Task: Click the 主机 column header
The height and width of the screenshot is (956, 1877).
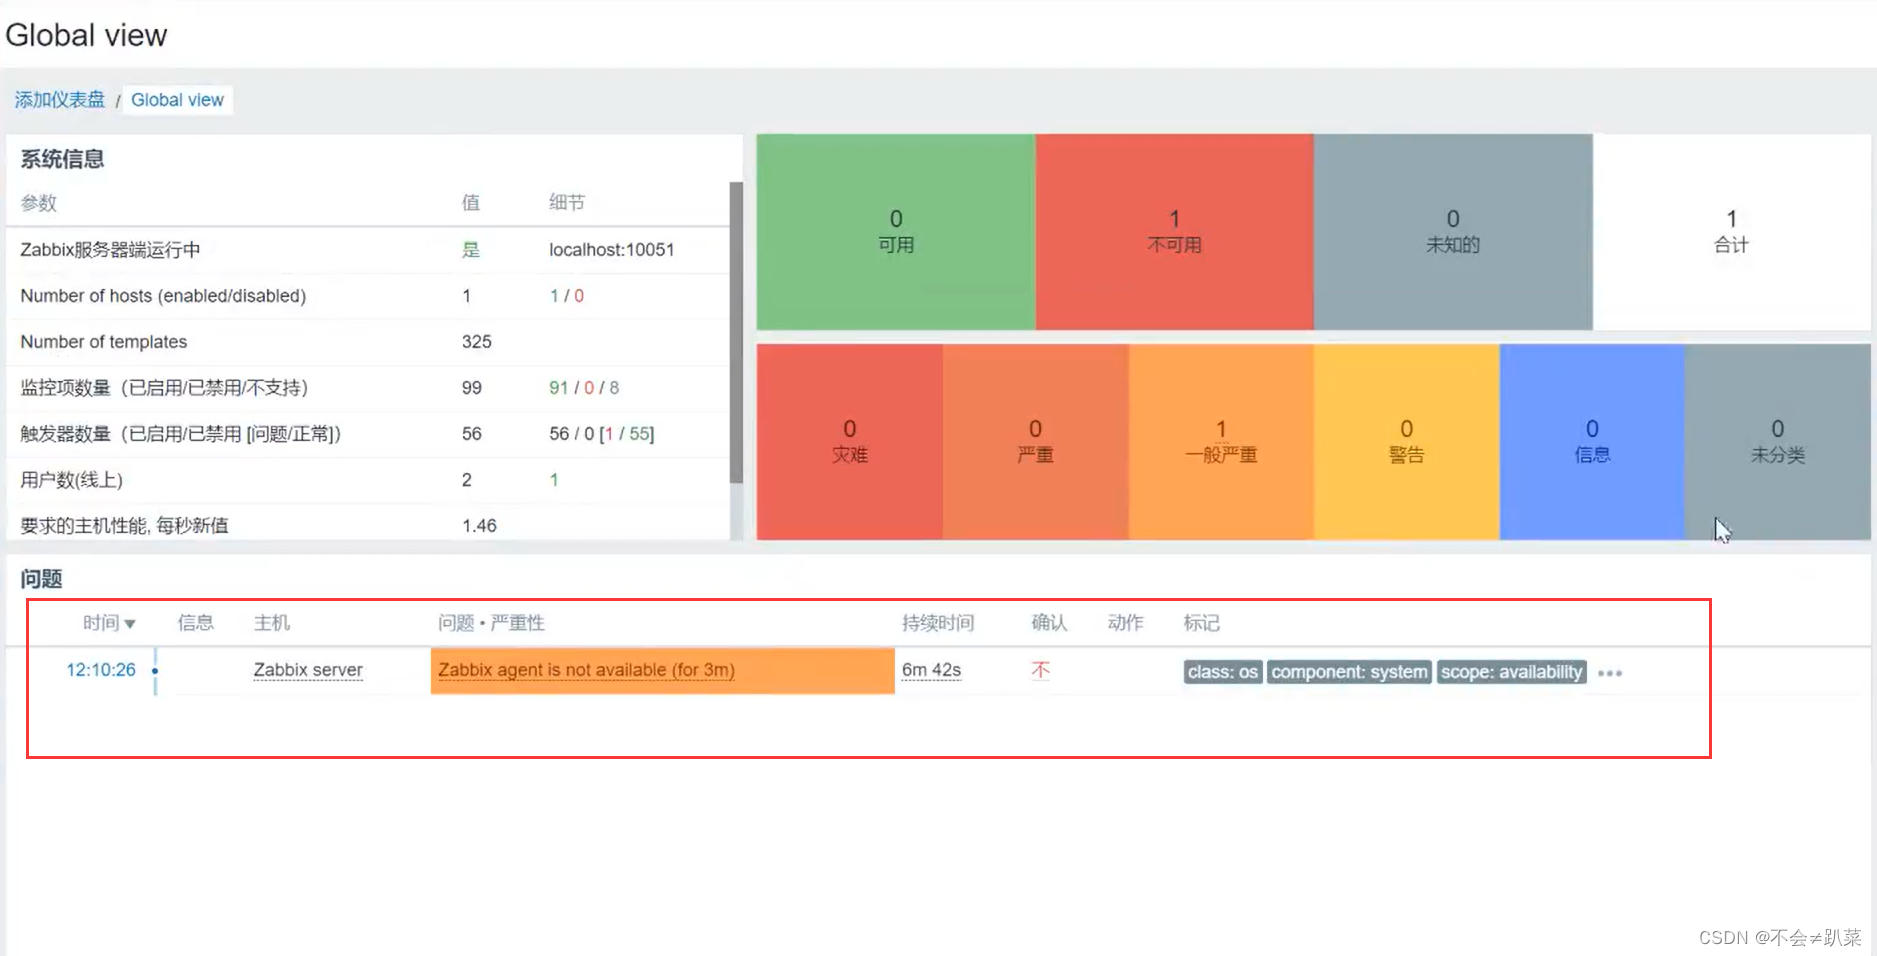Action: tap(271, 623)
